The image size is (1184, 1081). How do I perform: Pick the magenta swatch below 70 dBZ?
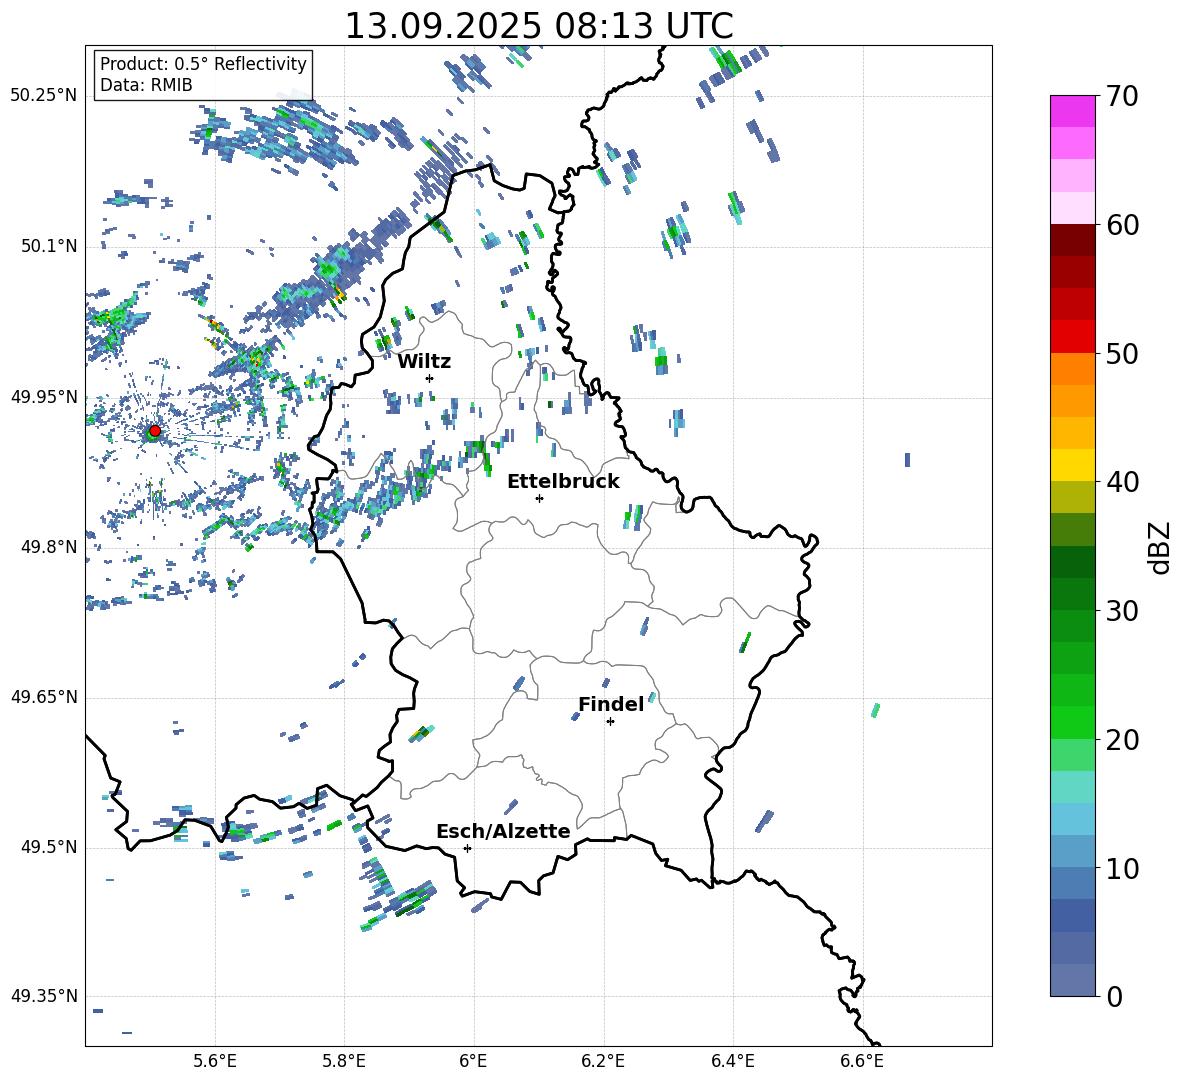(x=1073, y=111)
